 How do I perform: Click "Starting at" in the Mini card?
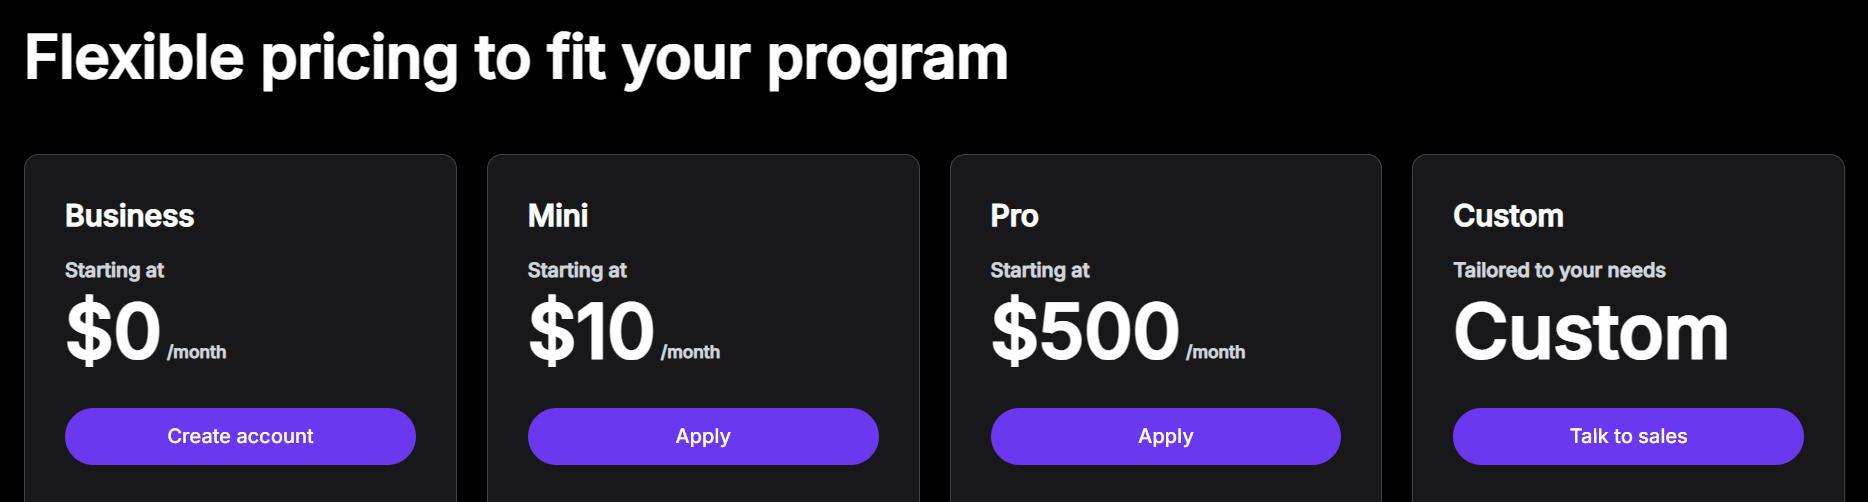tap(577, 270)
